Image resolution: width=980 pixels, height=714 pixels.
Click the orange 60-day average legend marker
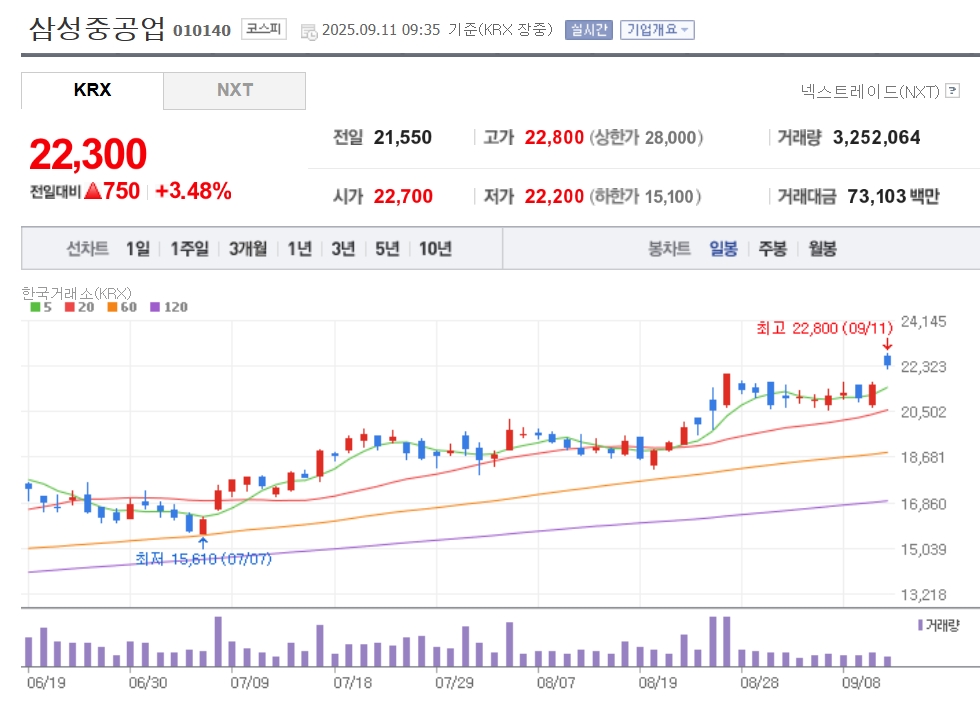(112, 307)
